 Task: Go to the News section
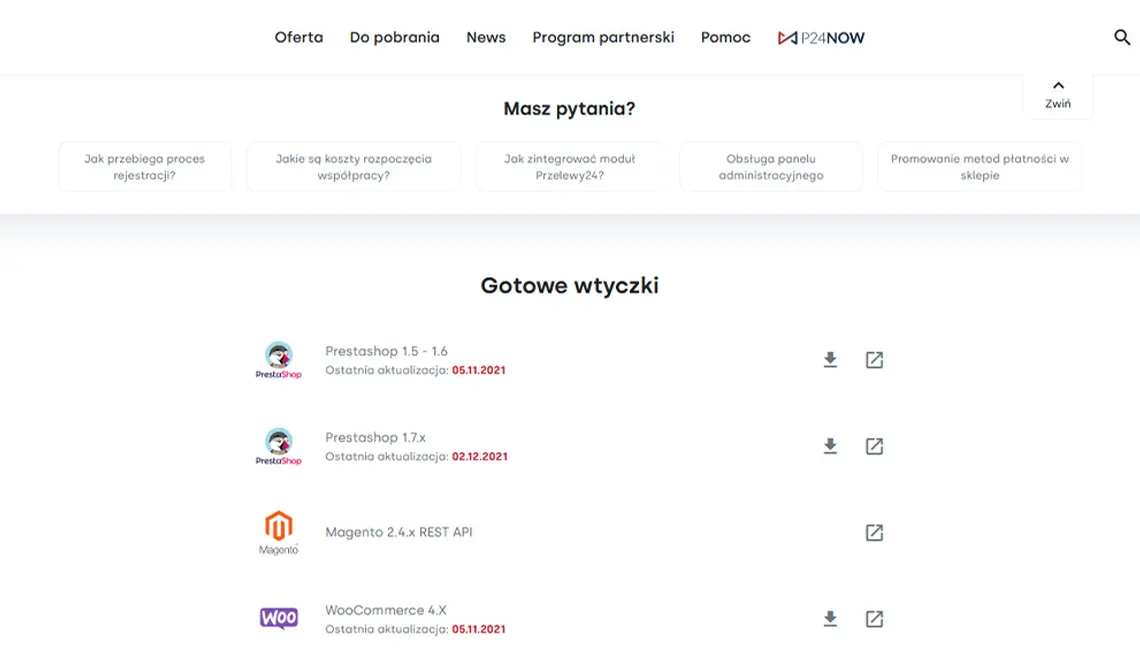coord(486,37)
